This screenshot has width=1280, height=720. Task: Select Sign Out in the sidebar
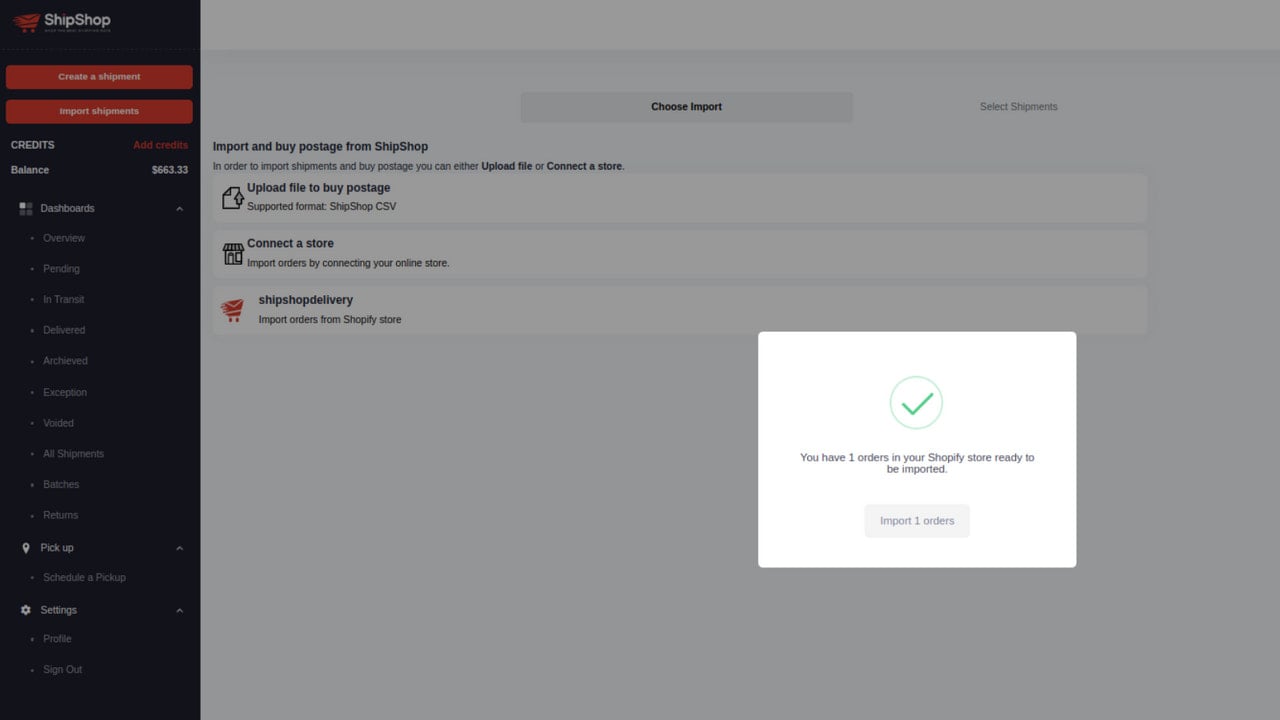pyautogui.click(x=62, y=669)
